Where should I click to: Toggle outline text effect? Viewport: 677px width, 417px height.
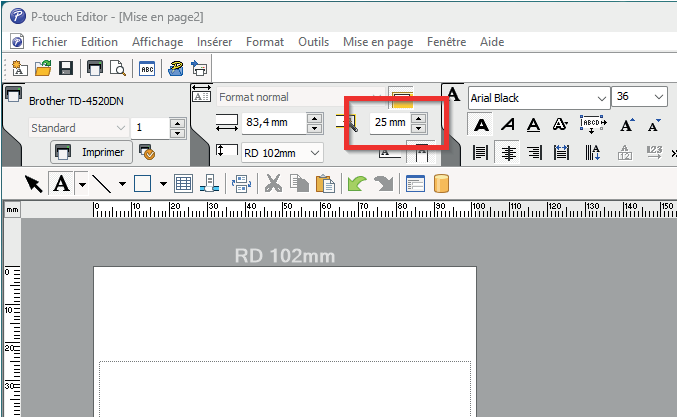[x=560, y=125]
